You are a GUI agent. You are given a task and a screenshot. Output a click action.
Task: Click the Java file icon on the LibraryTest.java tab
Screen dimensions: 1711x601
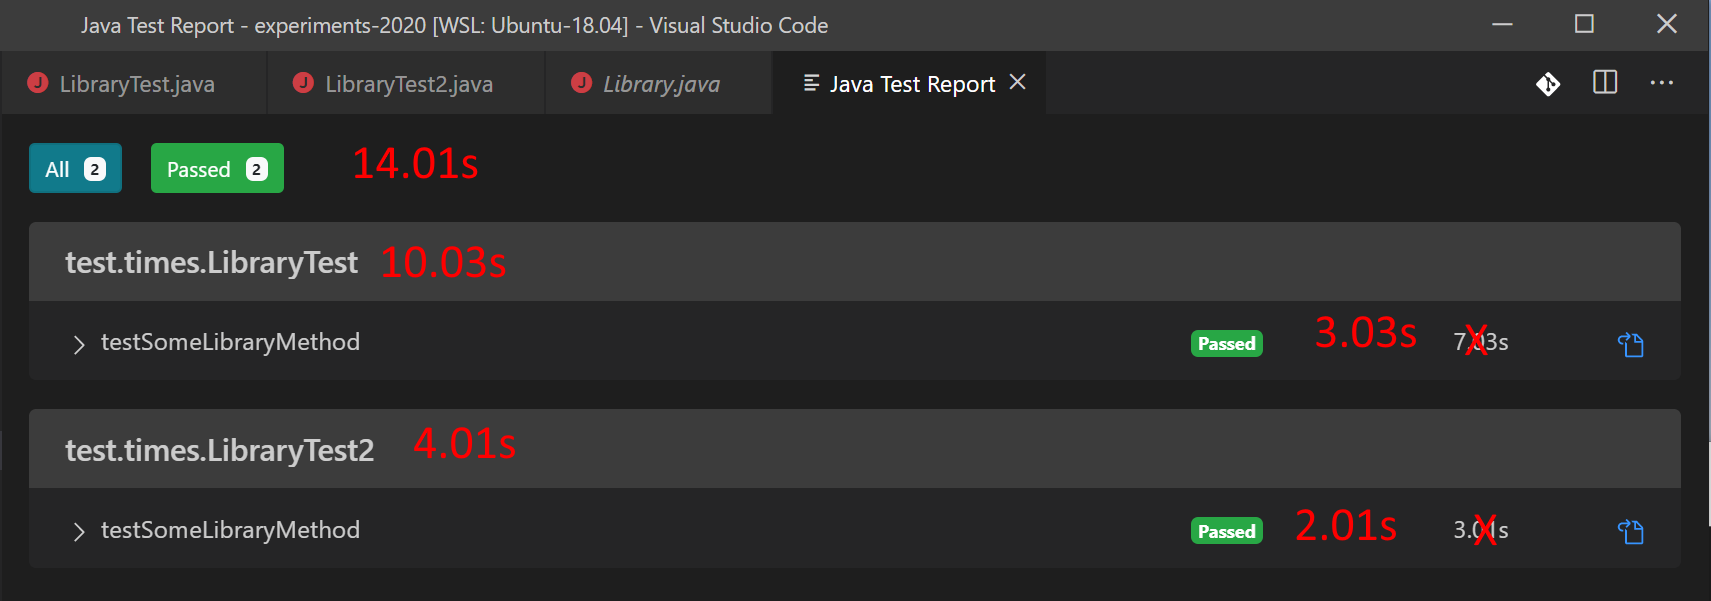tap(38, 83)
